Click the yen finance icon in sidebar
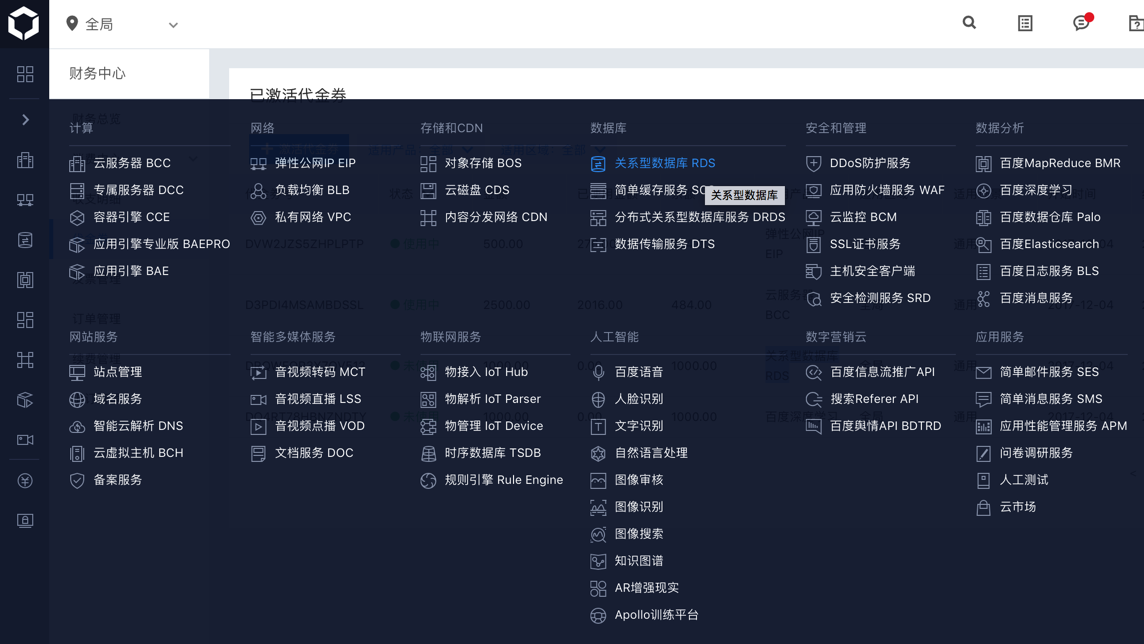This screenshot has width=1144, height=644. pyautogui.click(x=25, y=481)
